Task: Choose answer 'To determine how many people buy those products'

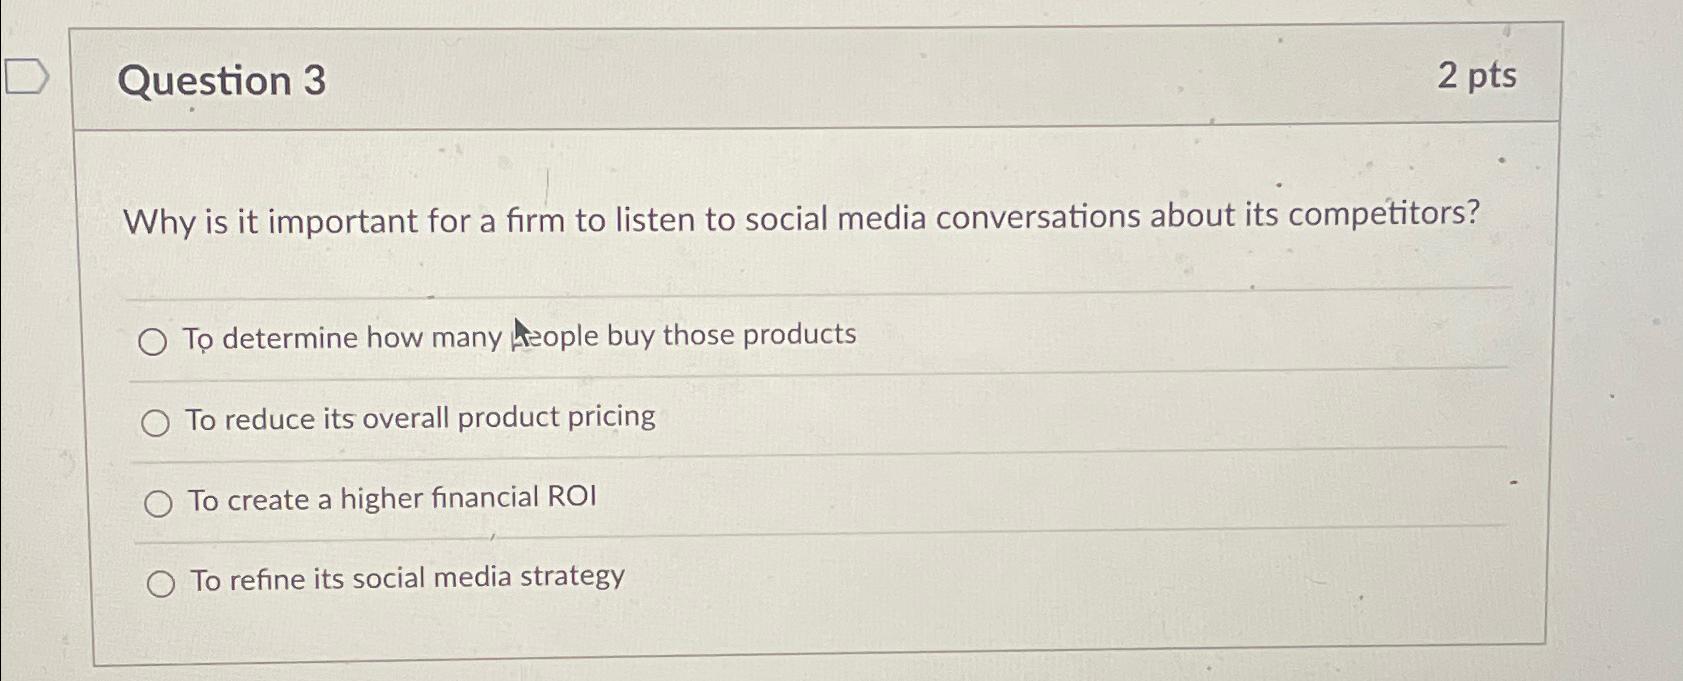Action: click(x=519, y=337)
